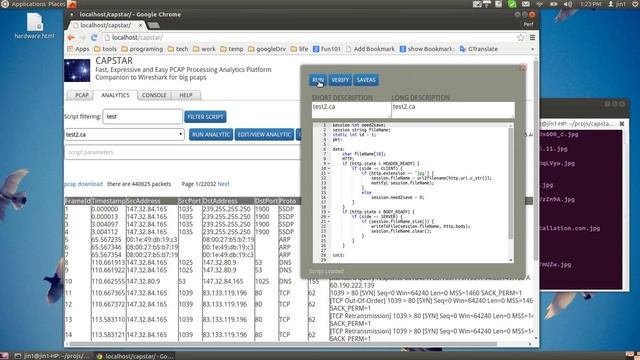The height and width of the screenshot is (360, 640).
Task: Bookmark this page with the star icon
Action: (x=520, y=38)
